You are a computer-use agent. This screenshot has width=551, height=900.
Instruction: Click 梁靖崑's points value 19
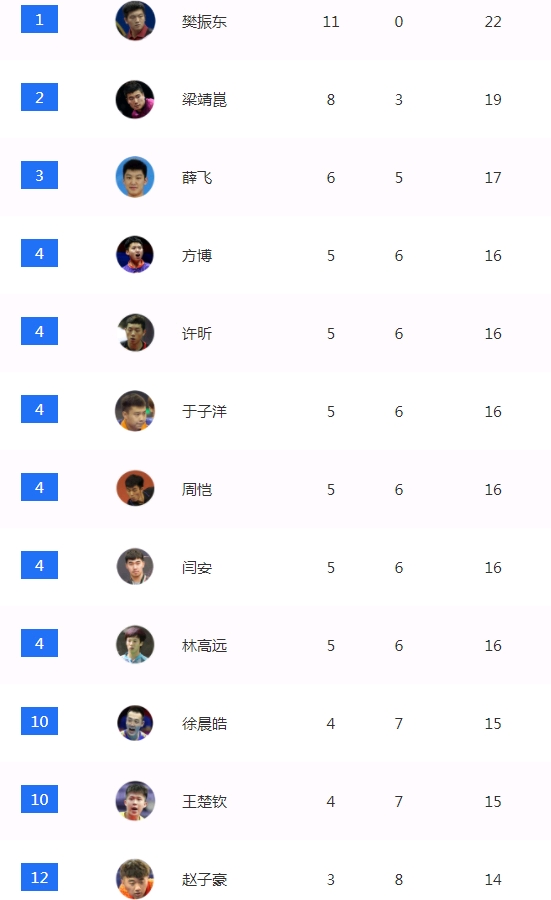click(x=493, y=100)
